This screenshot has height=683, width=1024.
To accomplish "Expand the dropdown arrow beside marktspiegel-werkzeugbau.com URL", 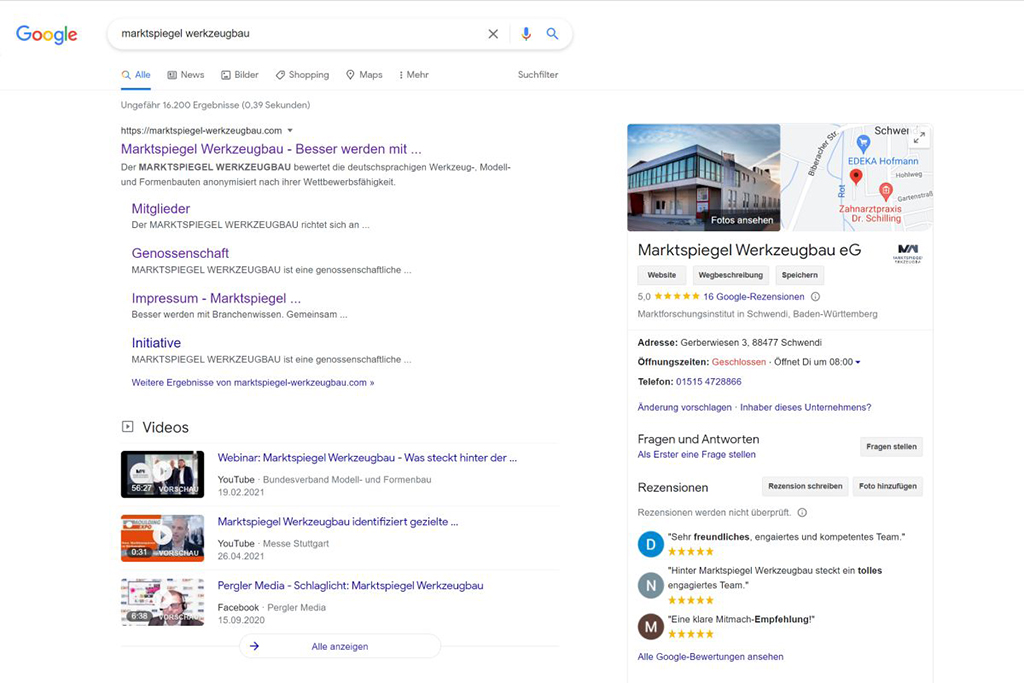I will click(x=290, y=131).
